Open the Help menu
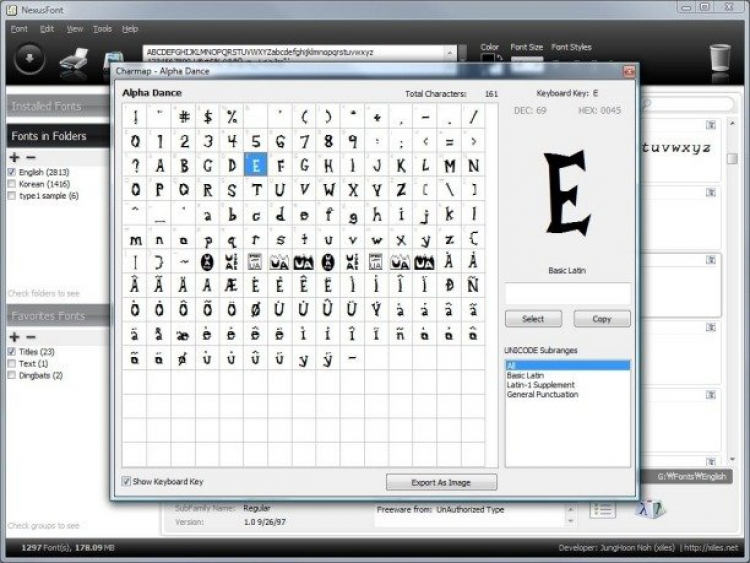This screenshot has width=750, height=563. (x=130, y=29)
